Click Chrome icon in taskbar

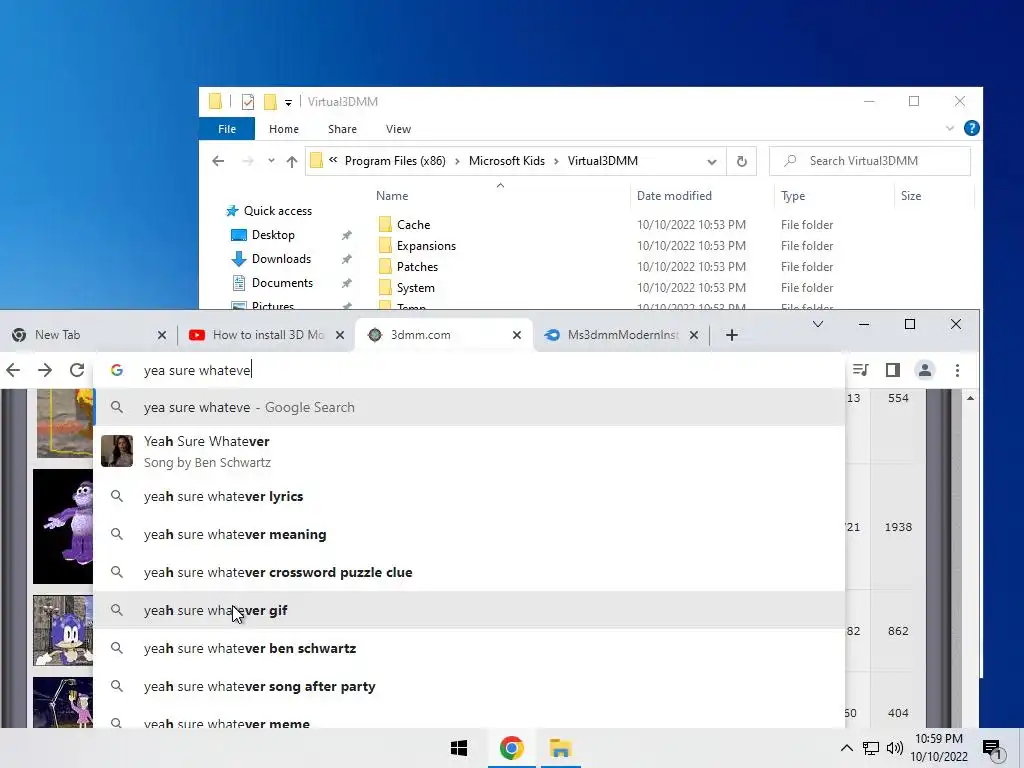click(511, 748)
